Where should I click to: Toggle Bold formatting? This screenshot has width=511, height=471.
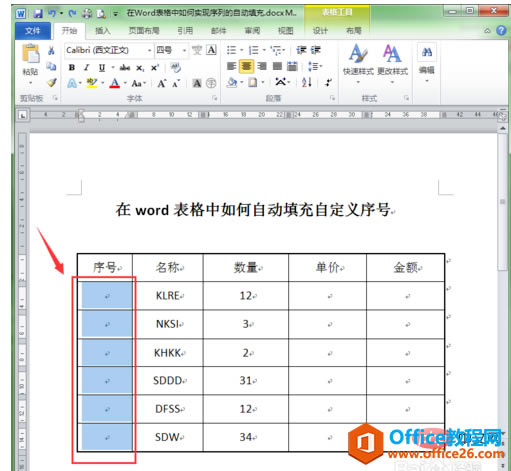tap(71, 68)
